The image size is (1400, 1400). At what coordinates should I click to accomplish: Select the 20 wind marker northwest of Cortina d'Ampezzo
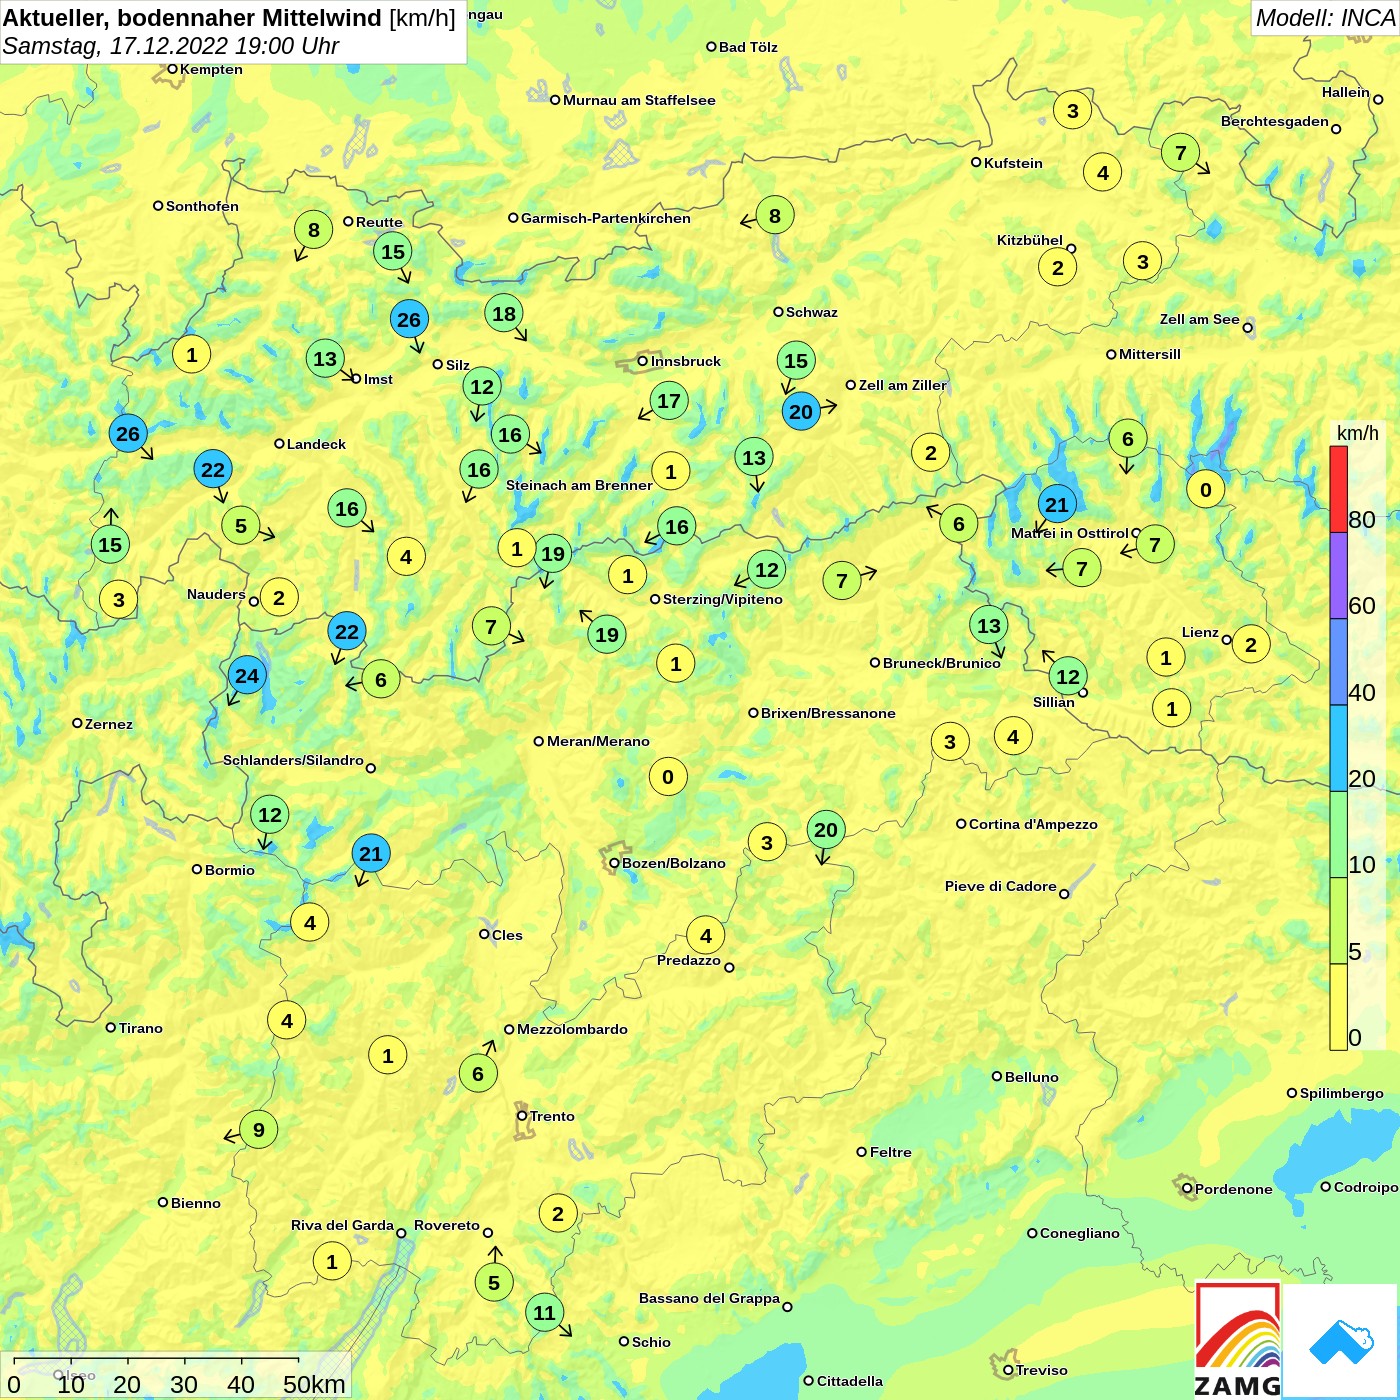tap(826, 830)
